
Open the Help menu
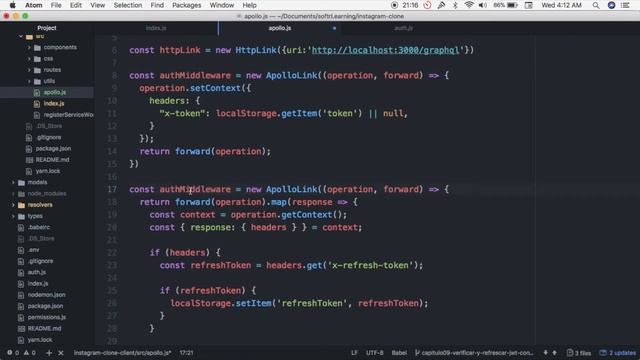[249, 5]
